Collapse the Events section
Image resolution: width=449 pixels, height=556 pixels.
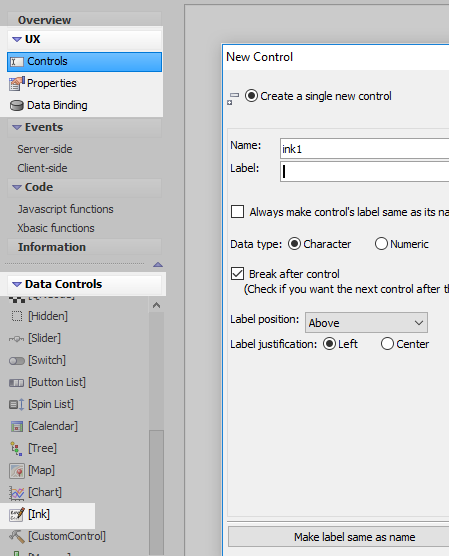click(17, 127)
